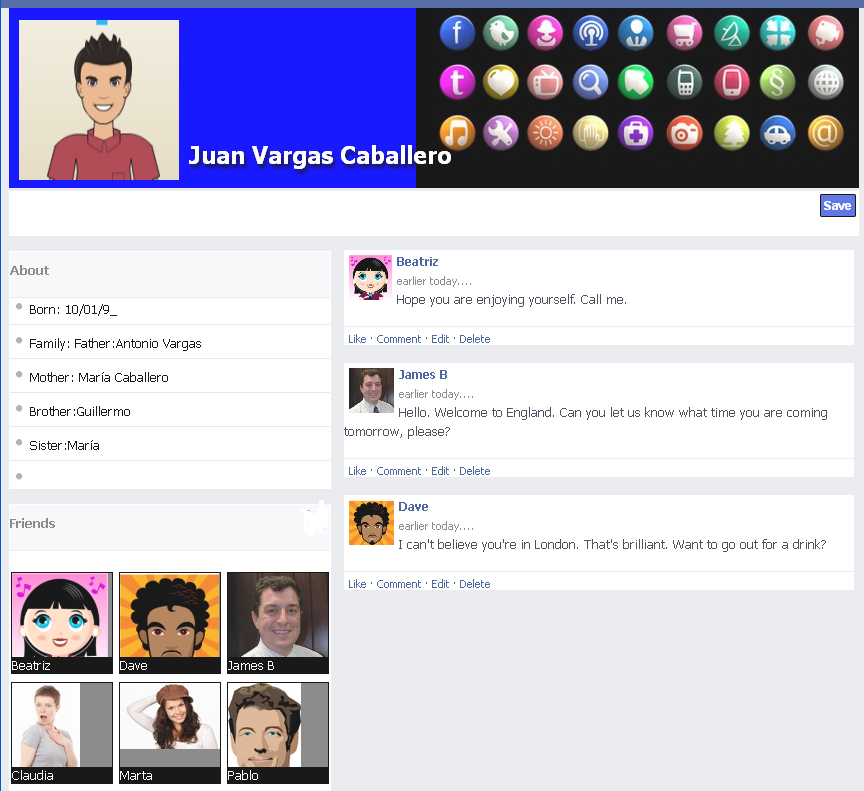
Task: Click the Facebook icon
Action: pos(457,32)
